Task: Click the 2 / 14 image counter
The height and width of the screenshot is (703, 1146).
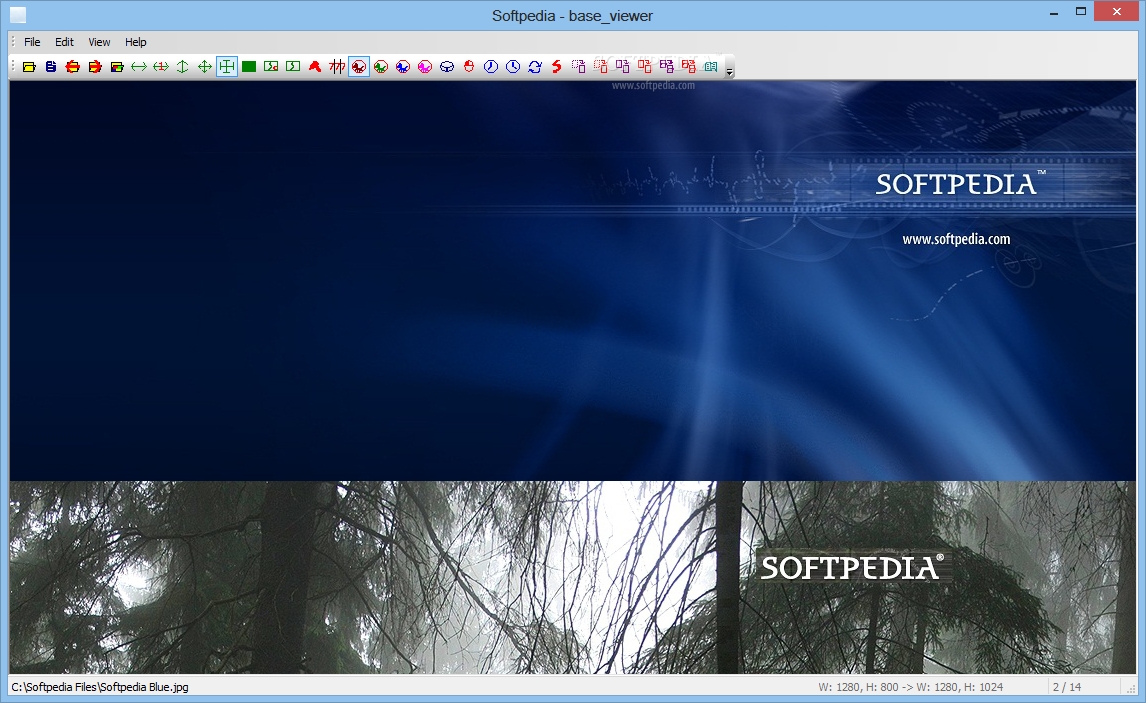Action: pos(1067,687)
